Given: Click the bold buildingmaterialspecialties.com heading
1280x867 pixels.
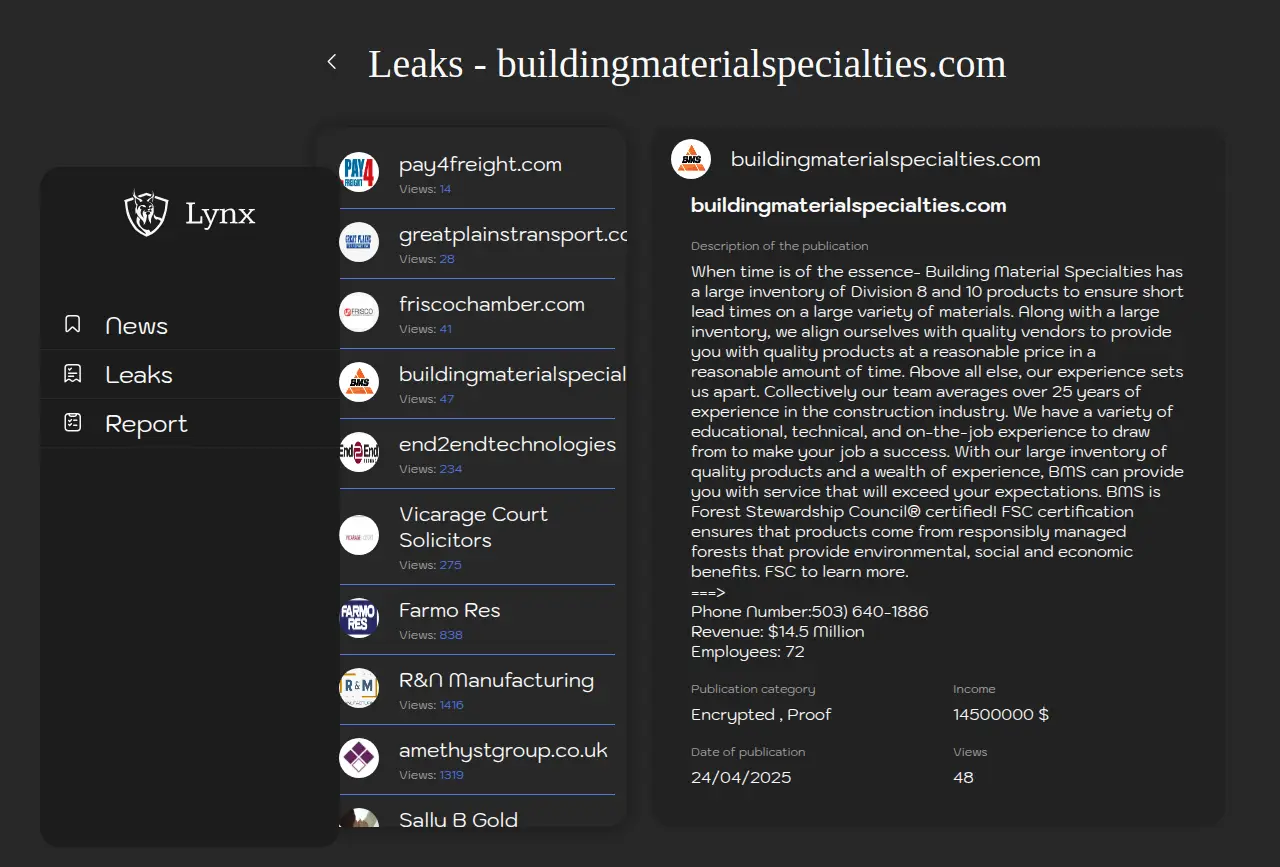Looking at the screenshot, I should click(x=848, y=206).
